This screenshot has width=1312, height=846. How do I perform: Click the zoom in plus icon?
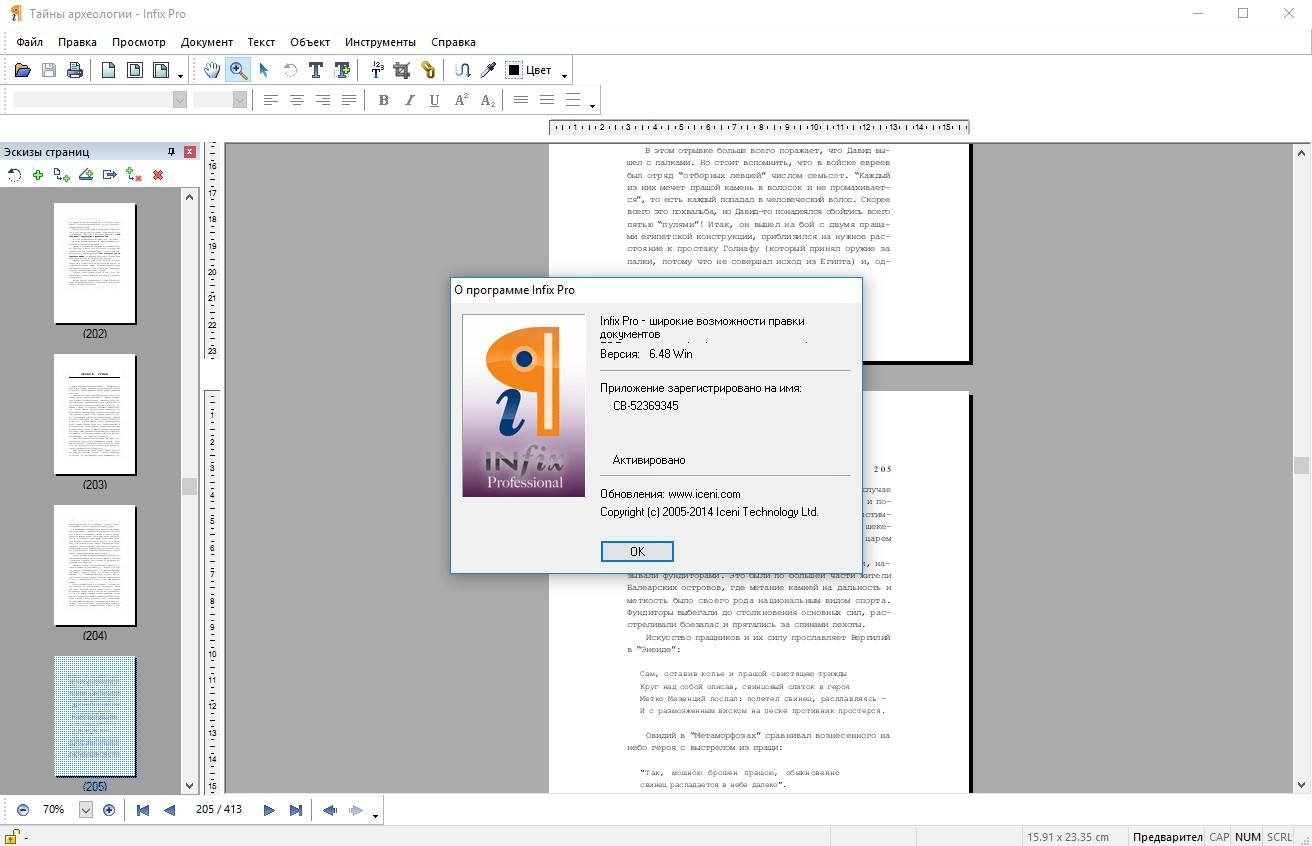click(x=109, y=810)
